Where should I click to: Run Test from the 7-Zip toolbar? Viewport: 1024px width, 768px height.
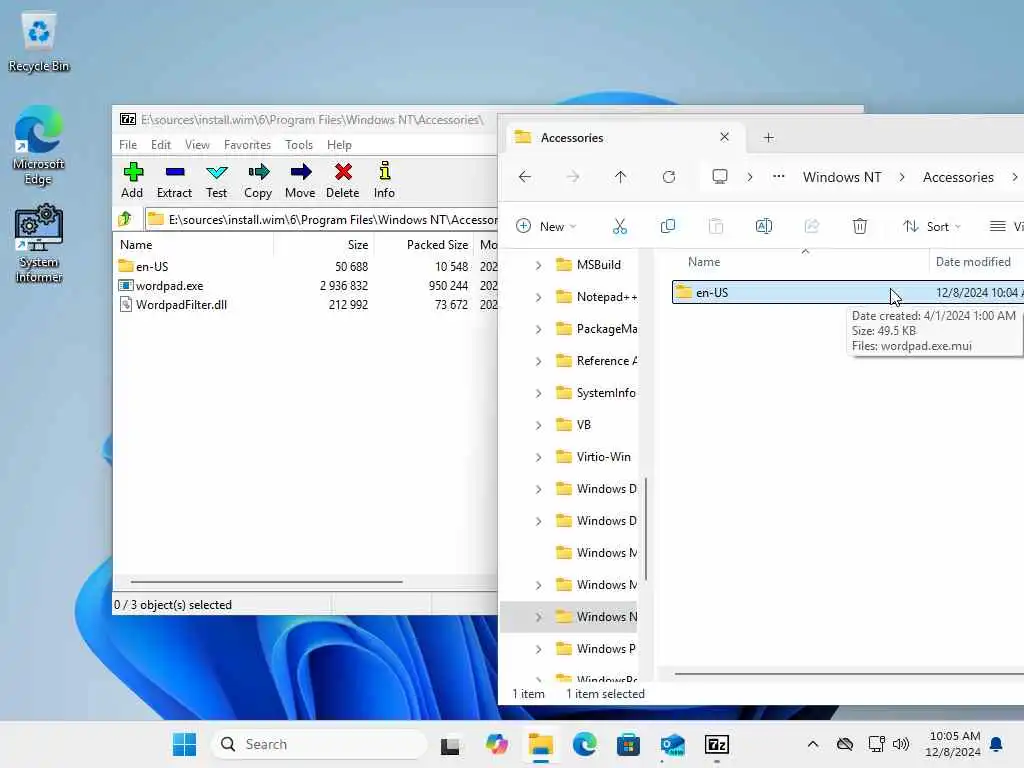click(216, 180)
